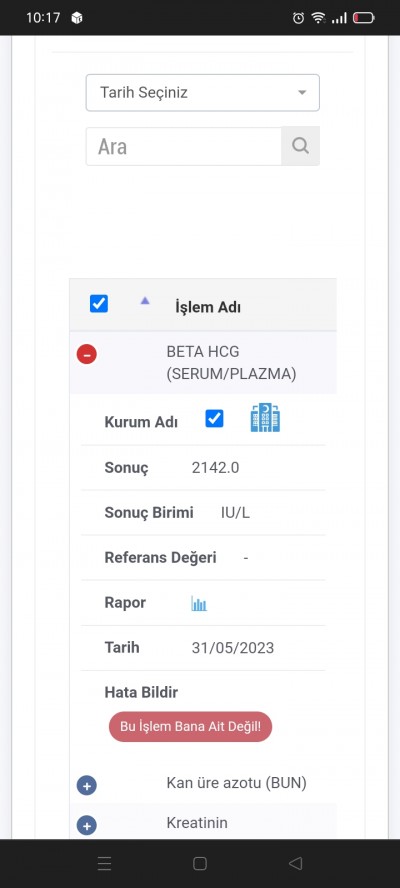
Task: Click the Ara search field
Action: click(184, 146)
